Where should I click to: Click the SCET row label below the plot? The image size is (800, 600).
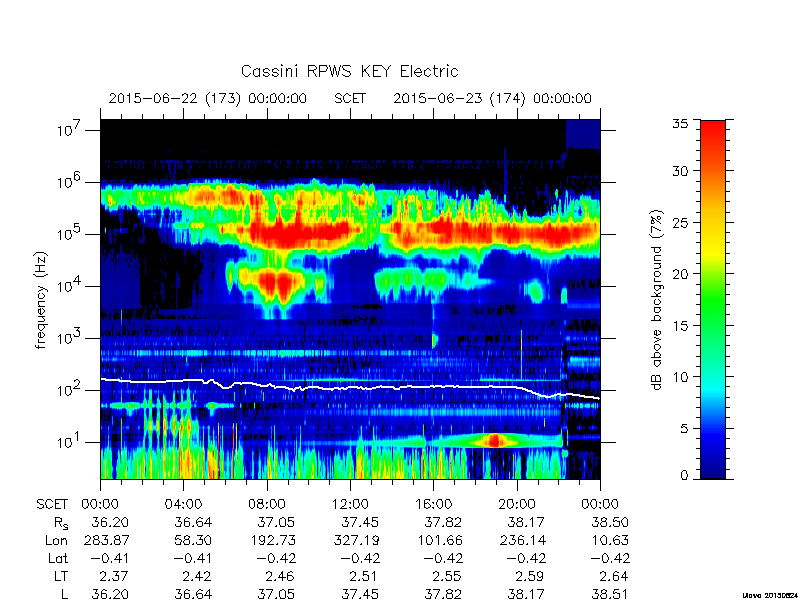pos(52,504)
